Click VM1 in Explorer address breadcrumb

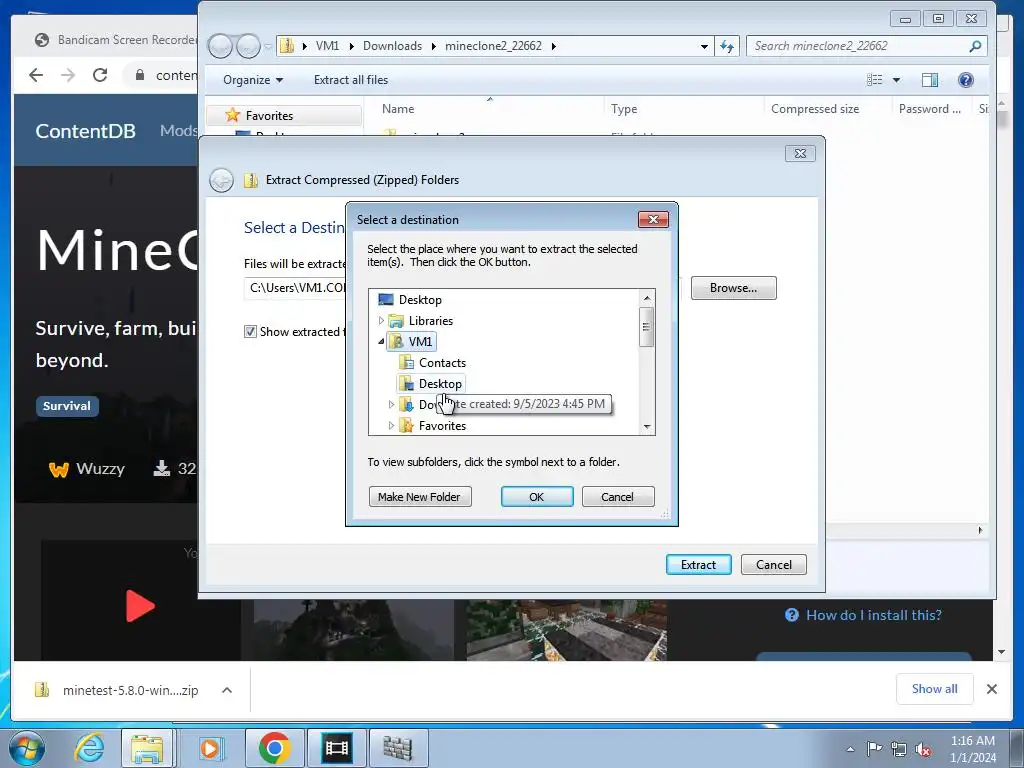(x=327, y=46)
